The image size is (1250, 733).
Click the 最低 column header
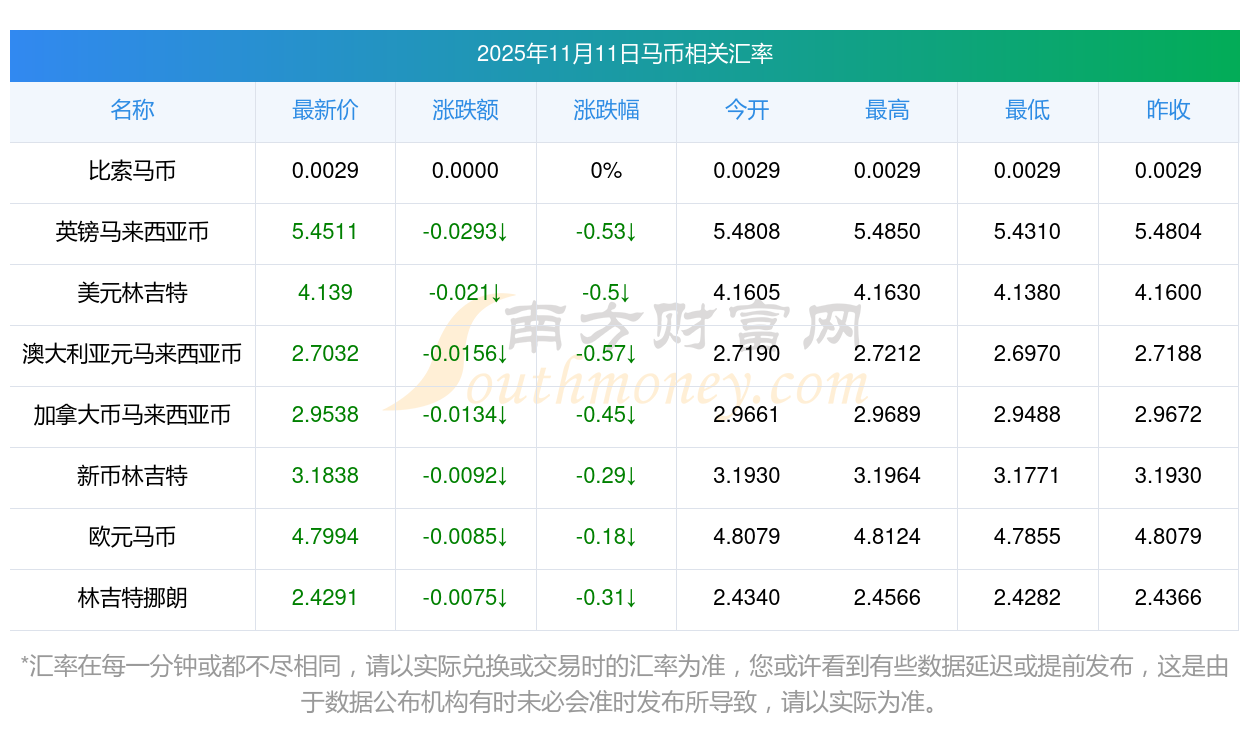[x=1028, y=111]
